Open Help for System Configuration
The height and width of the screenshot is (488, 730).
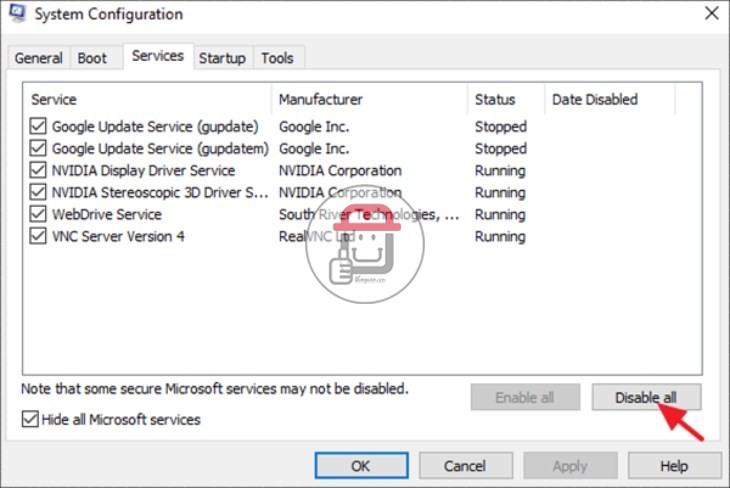[x=674, y=466]
